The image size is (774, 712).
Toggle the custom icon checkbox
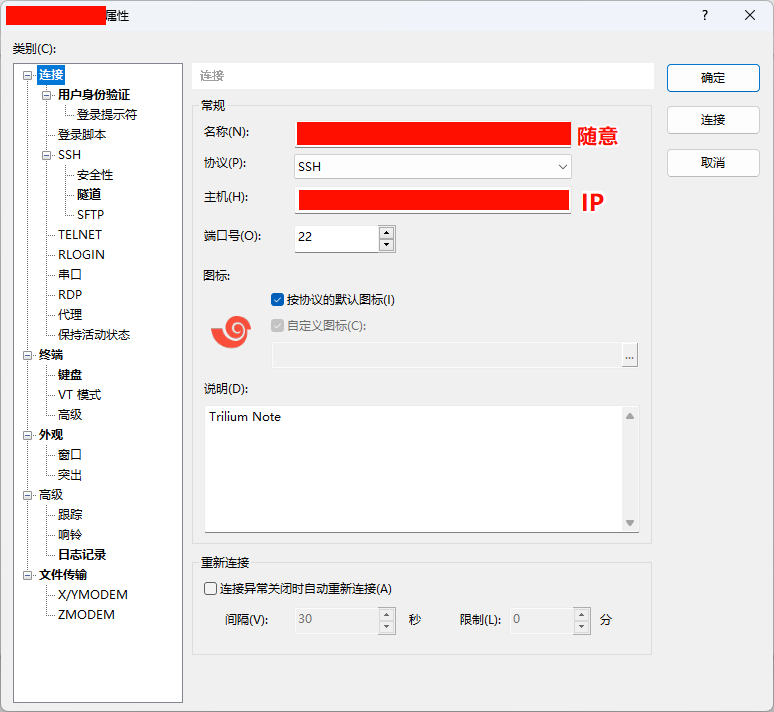click(x=278, y=325)
